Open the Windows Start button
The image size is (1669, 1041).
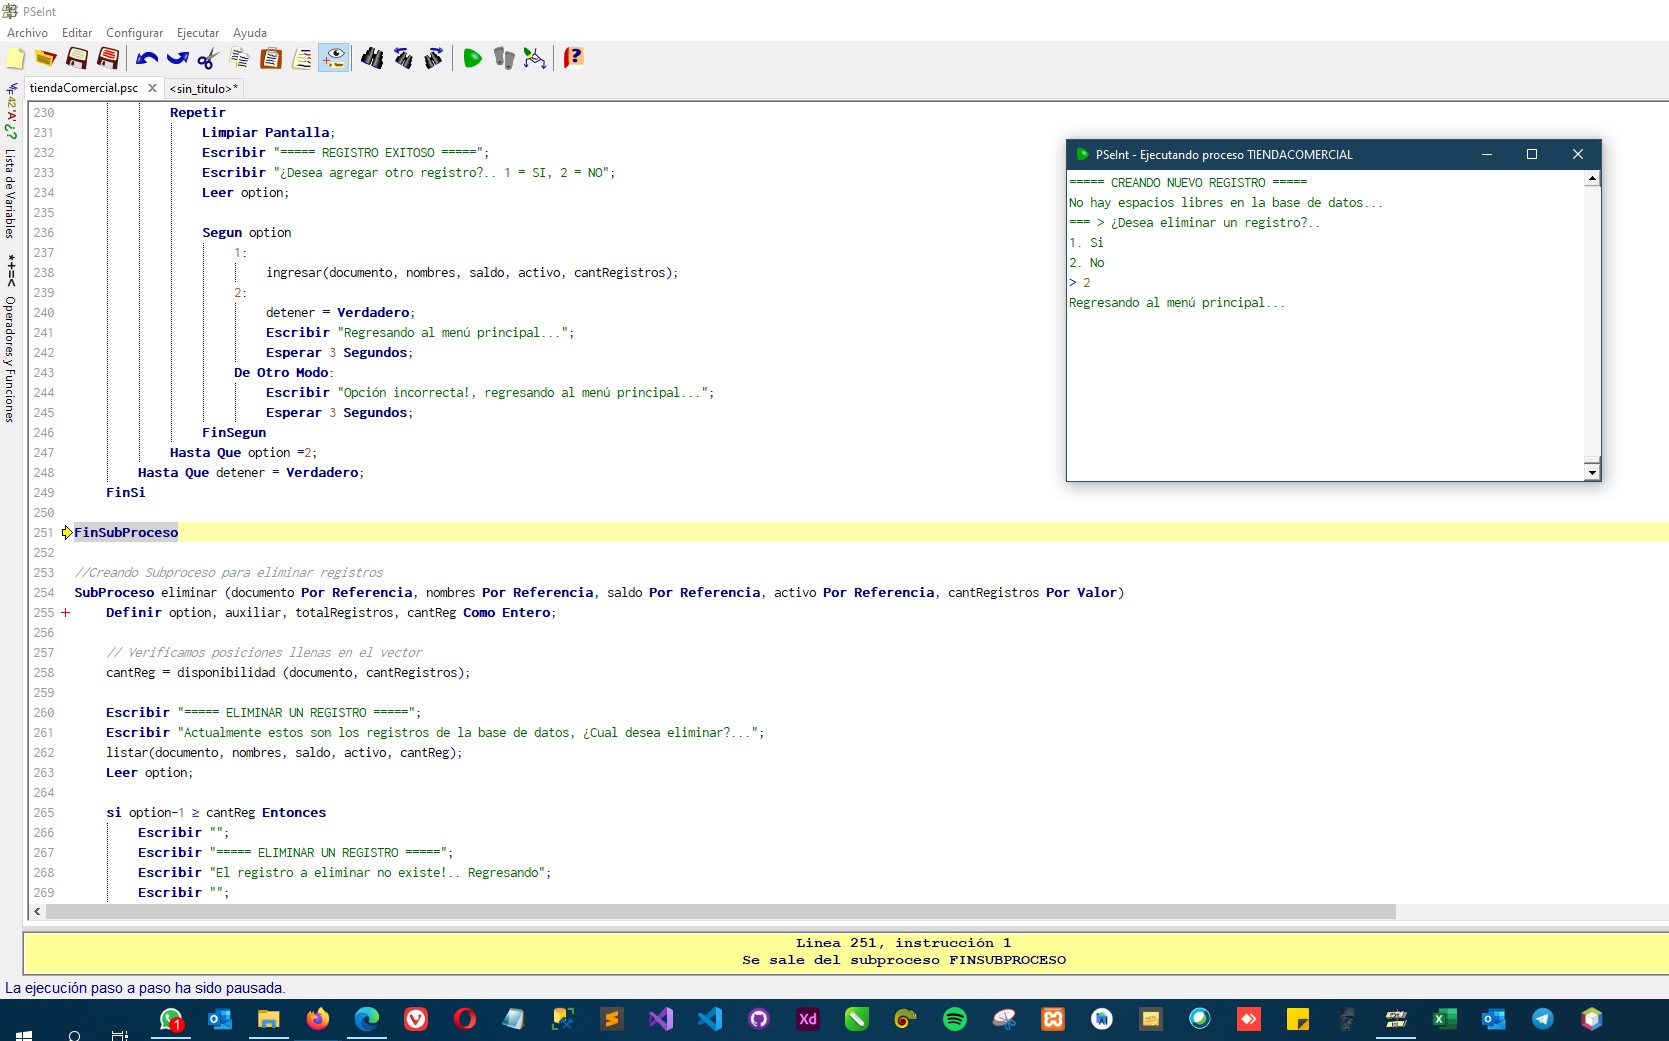24,1036
